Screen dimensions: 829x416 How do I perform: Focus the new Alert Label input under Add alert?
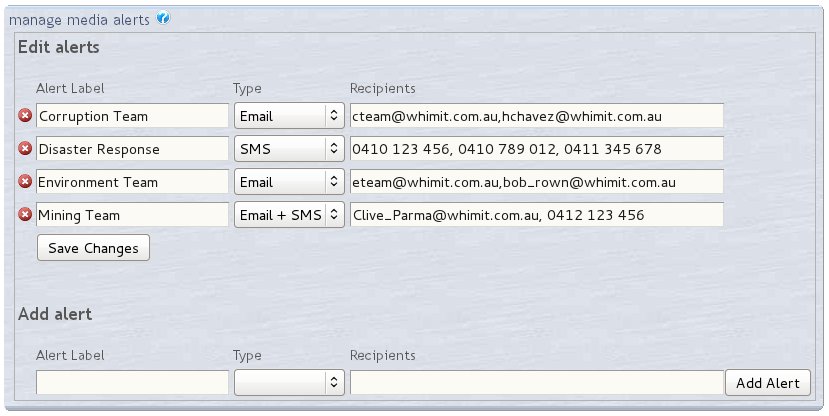(132, 383)
